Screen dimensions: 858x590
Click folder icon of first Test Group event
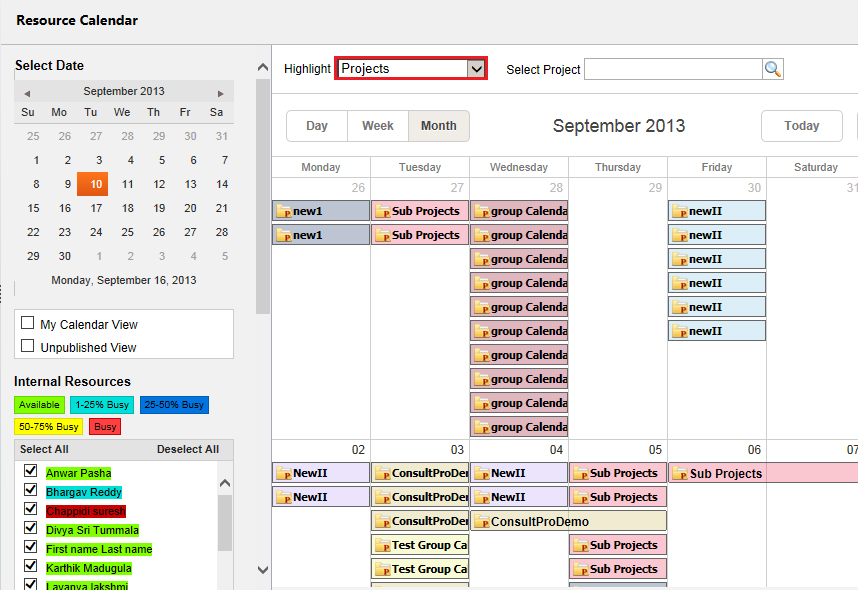point(383,545)
